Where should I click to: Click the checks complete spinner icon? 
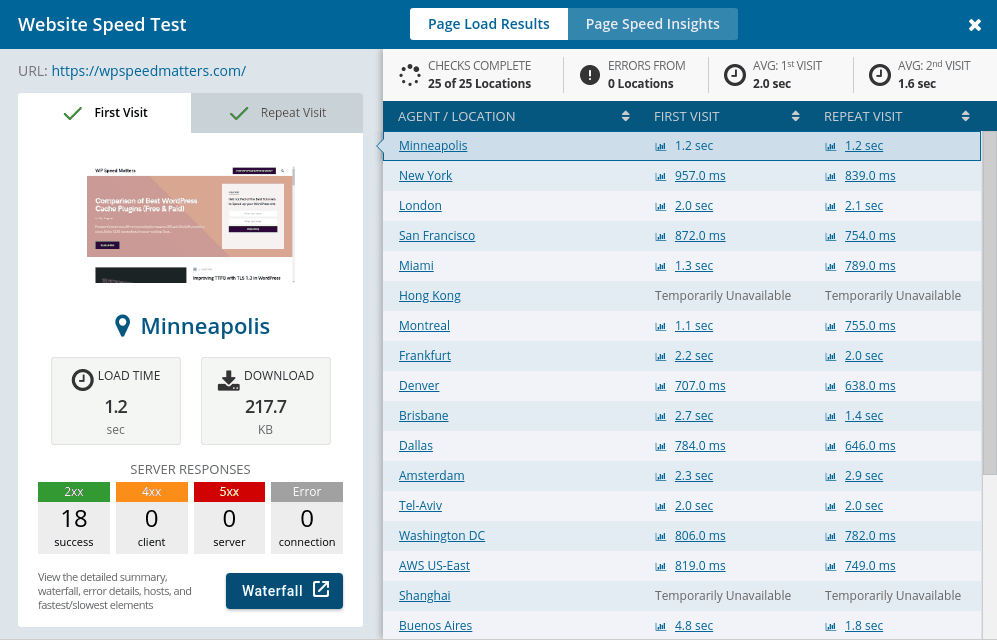click(409, 75)
